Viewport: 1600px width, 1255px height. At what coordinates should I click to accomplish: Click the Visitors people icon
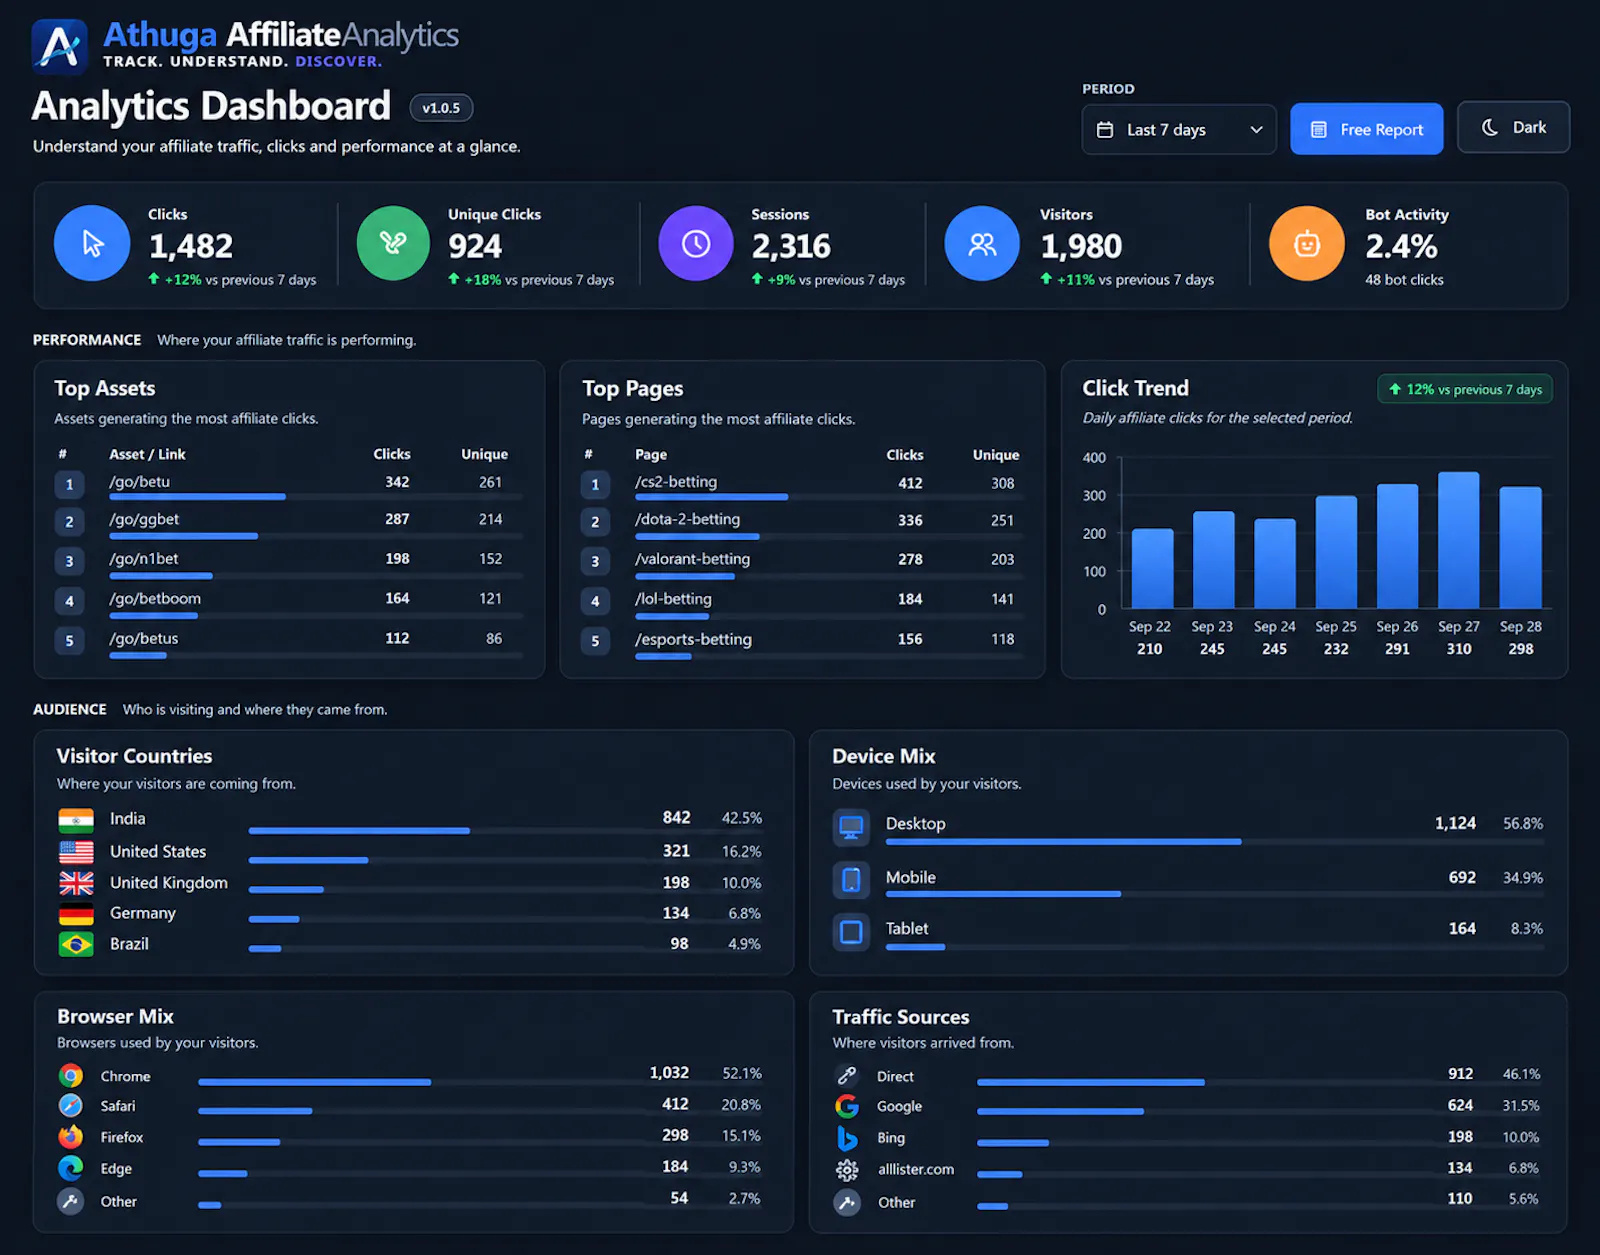[982, 243]
